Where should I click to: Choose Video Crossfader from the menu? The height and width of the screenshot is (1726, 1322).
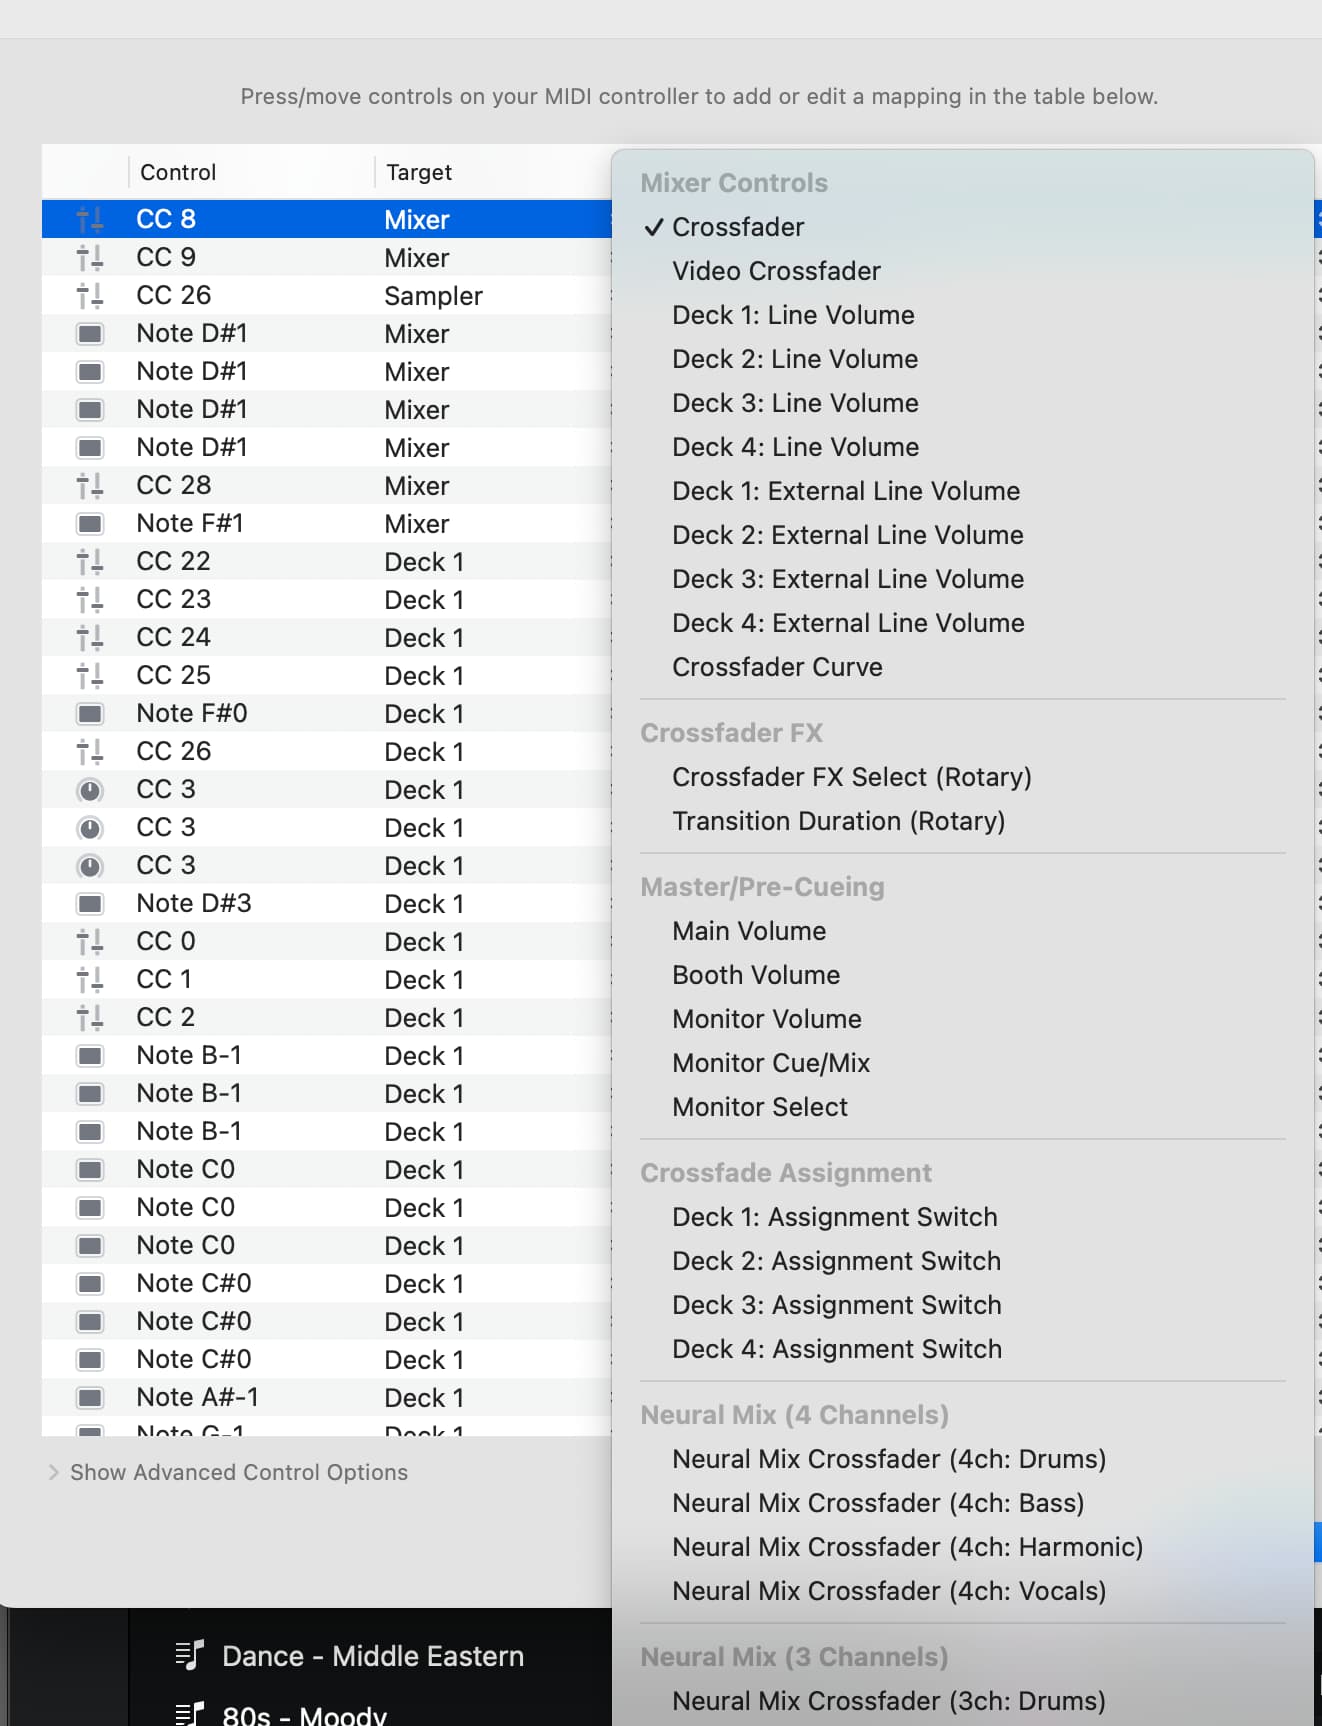point(776,271)
